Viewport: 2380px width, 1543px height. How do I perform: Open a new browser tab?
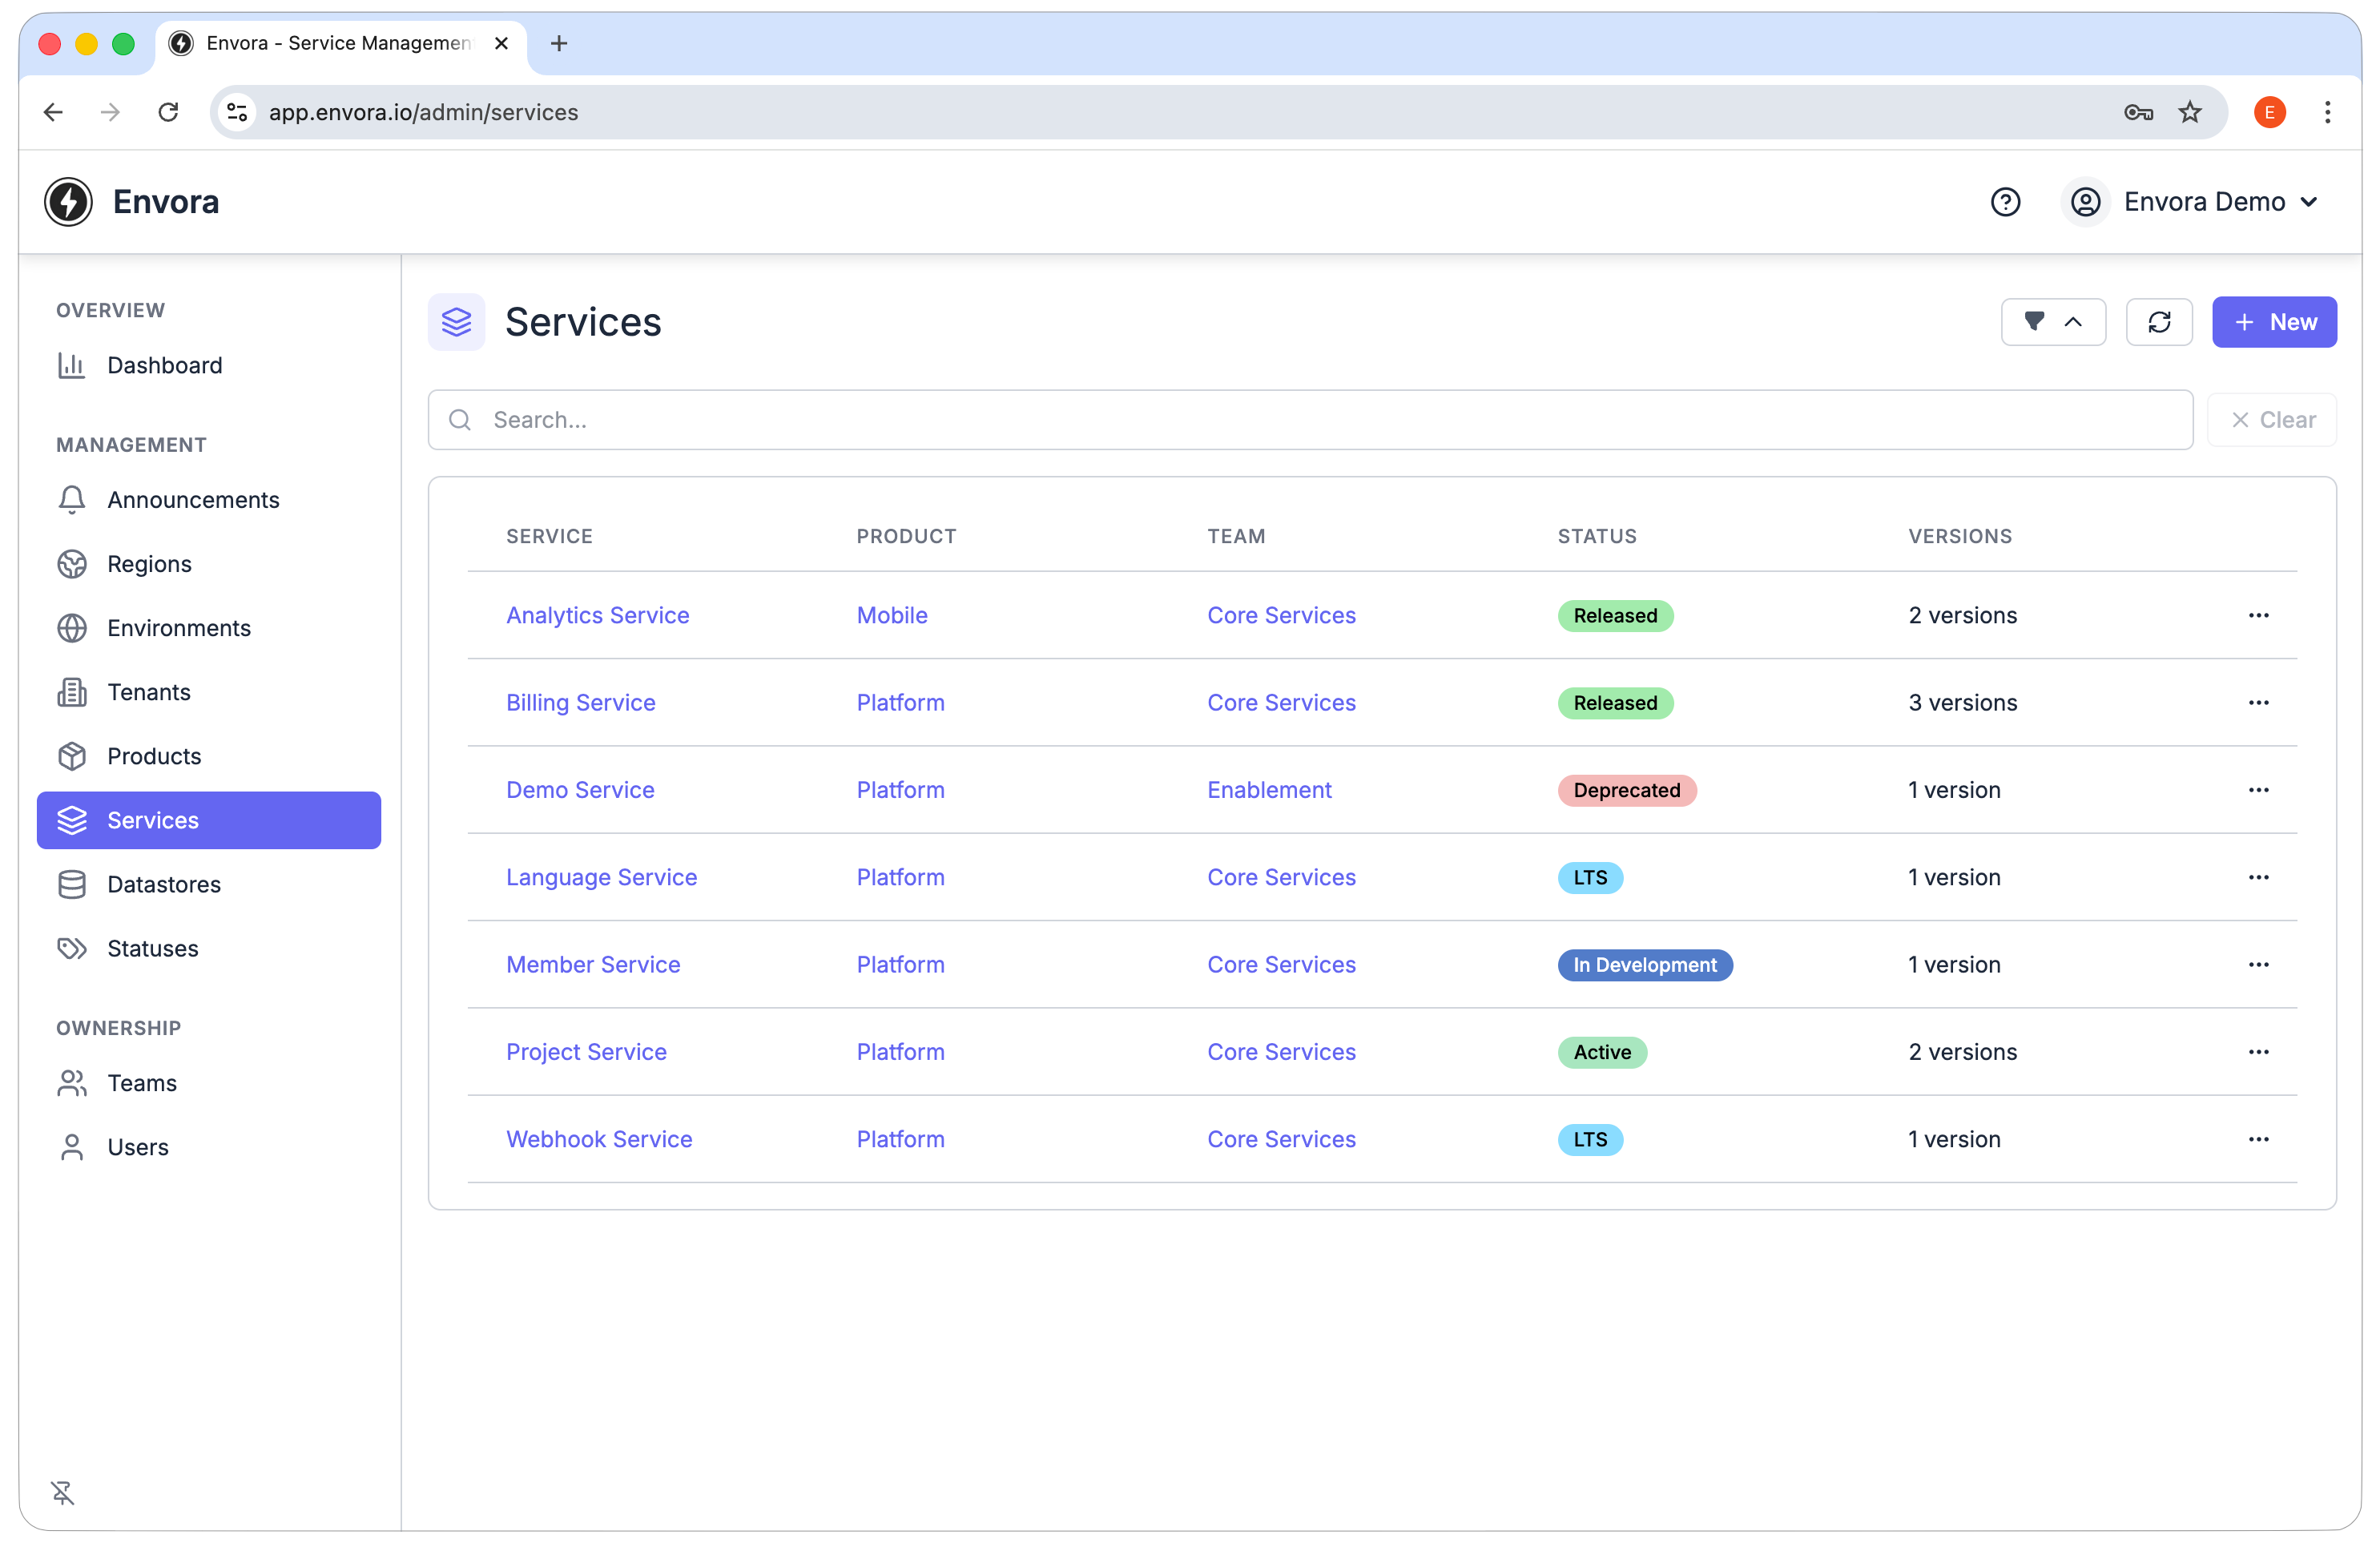click(x=559, y=43)
